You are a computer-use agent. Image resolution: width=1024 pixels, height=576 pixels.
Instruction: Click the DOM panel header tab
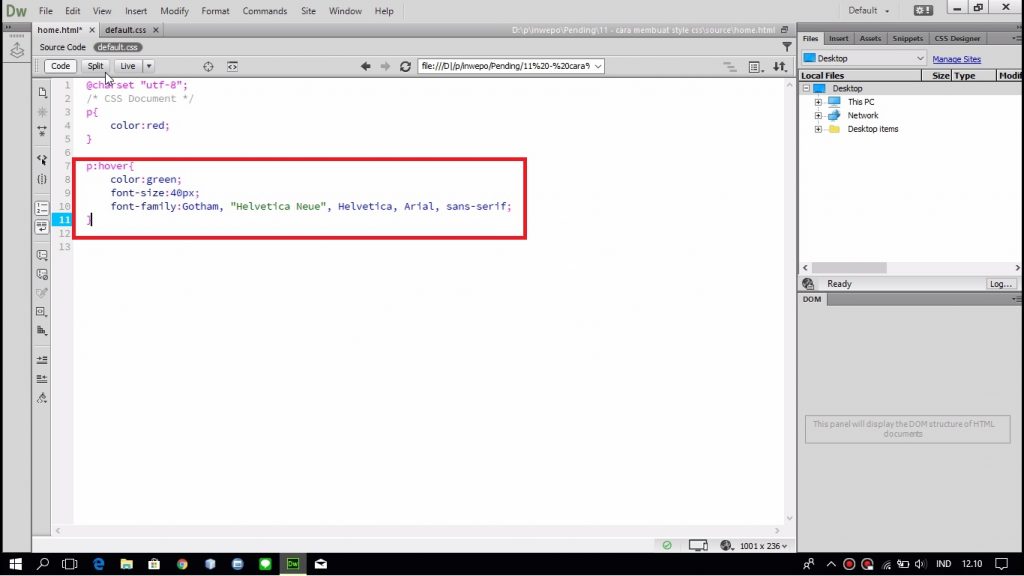(x=812, y=299)
